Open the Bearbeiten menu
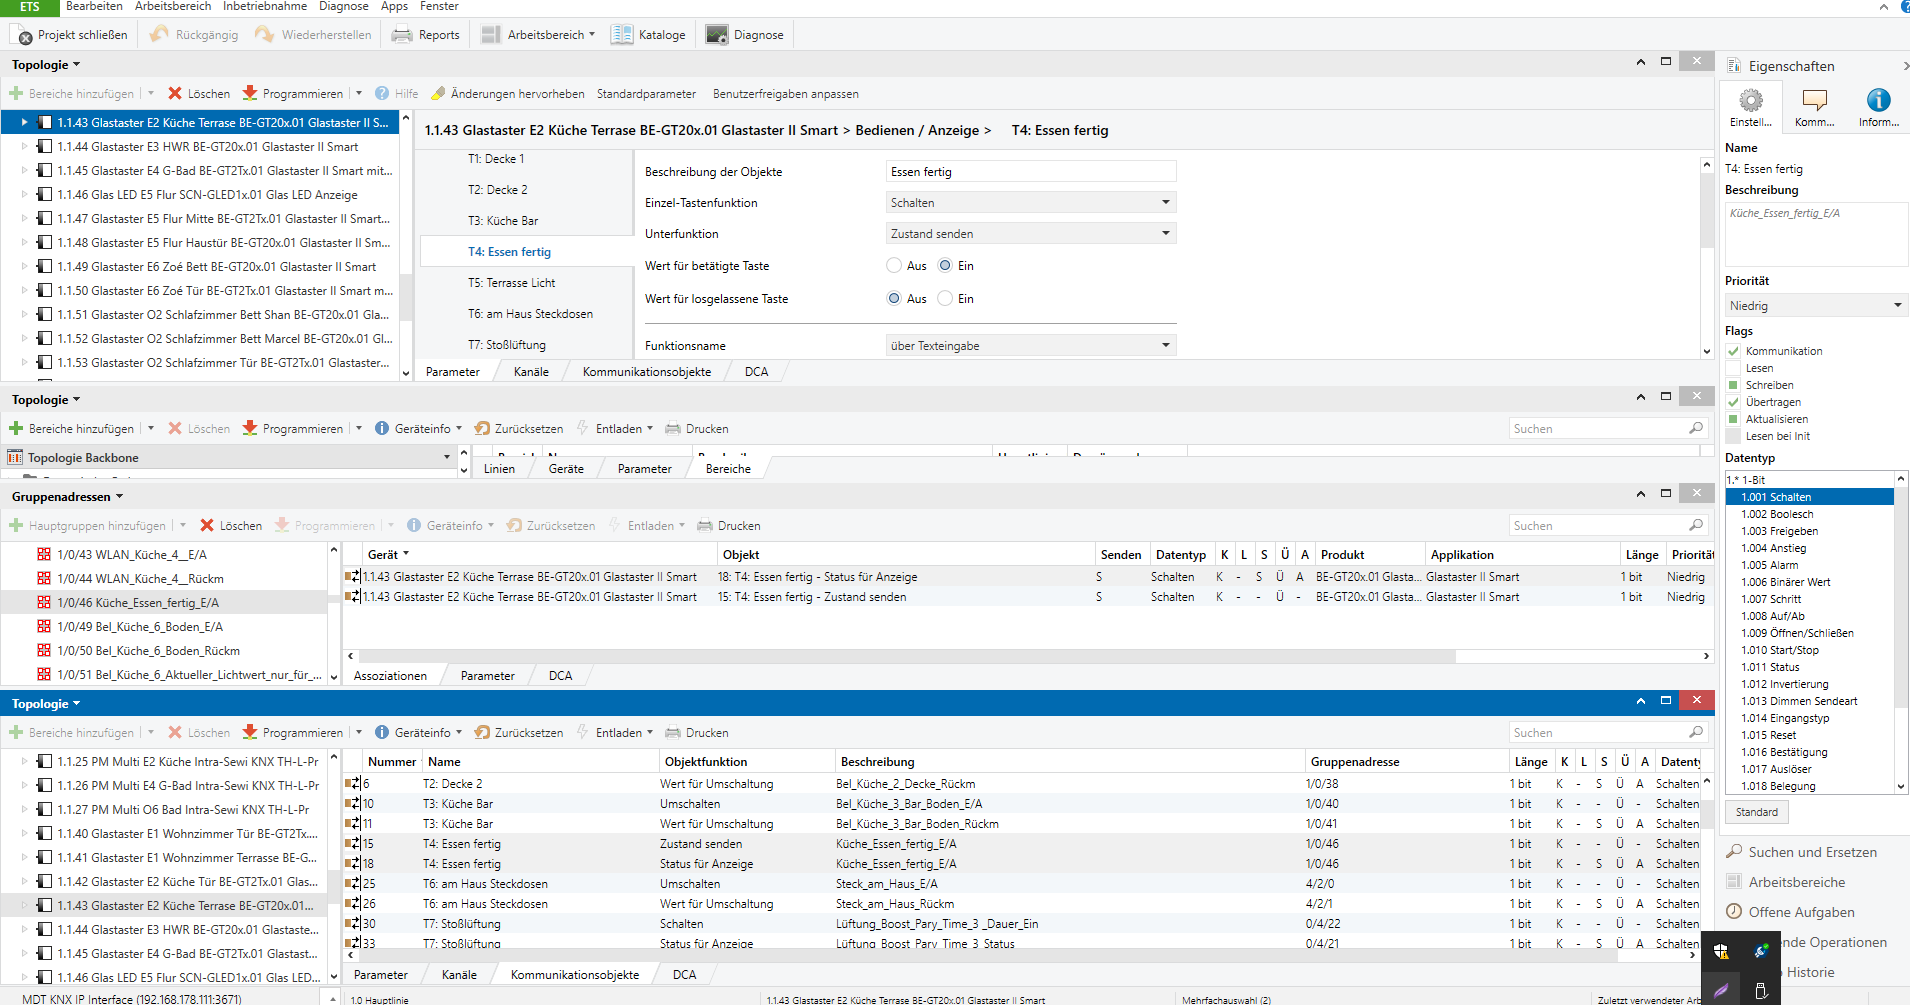Screen dimensions: 1910x1005 point(94,6)
